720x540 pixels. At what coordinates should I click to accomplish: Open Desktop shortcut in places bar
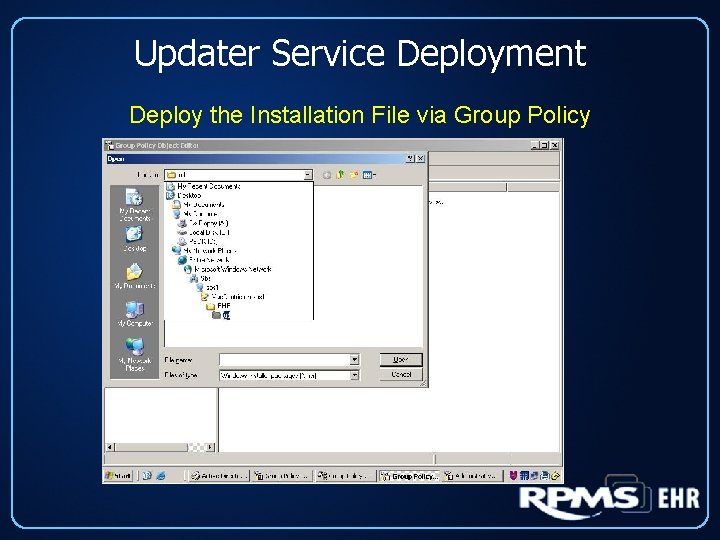pyautogui.click(x=135, y=239)
